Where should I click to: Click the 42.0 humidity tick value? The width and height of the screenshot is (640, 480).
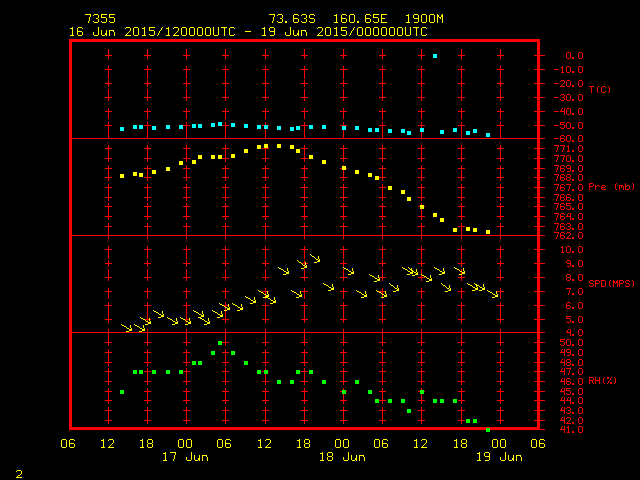[x=571, y=420]
